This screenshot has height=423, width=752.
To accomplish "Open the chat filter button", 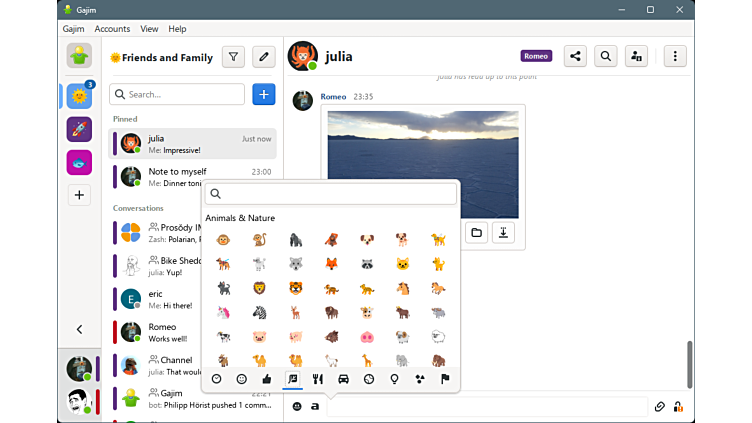I will pyautogui.click(x=233, y=57).
